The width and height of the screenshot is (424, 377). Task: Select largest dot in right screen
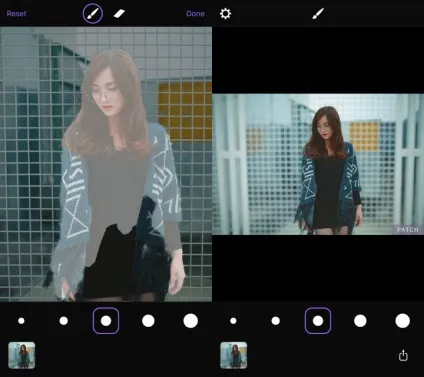click(x=403, y=321)
